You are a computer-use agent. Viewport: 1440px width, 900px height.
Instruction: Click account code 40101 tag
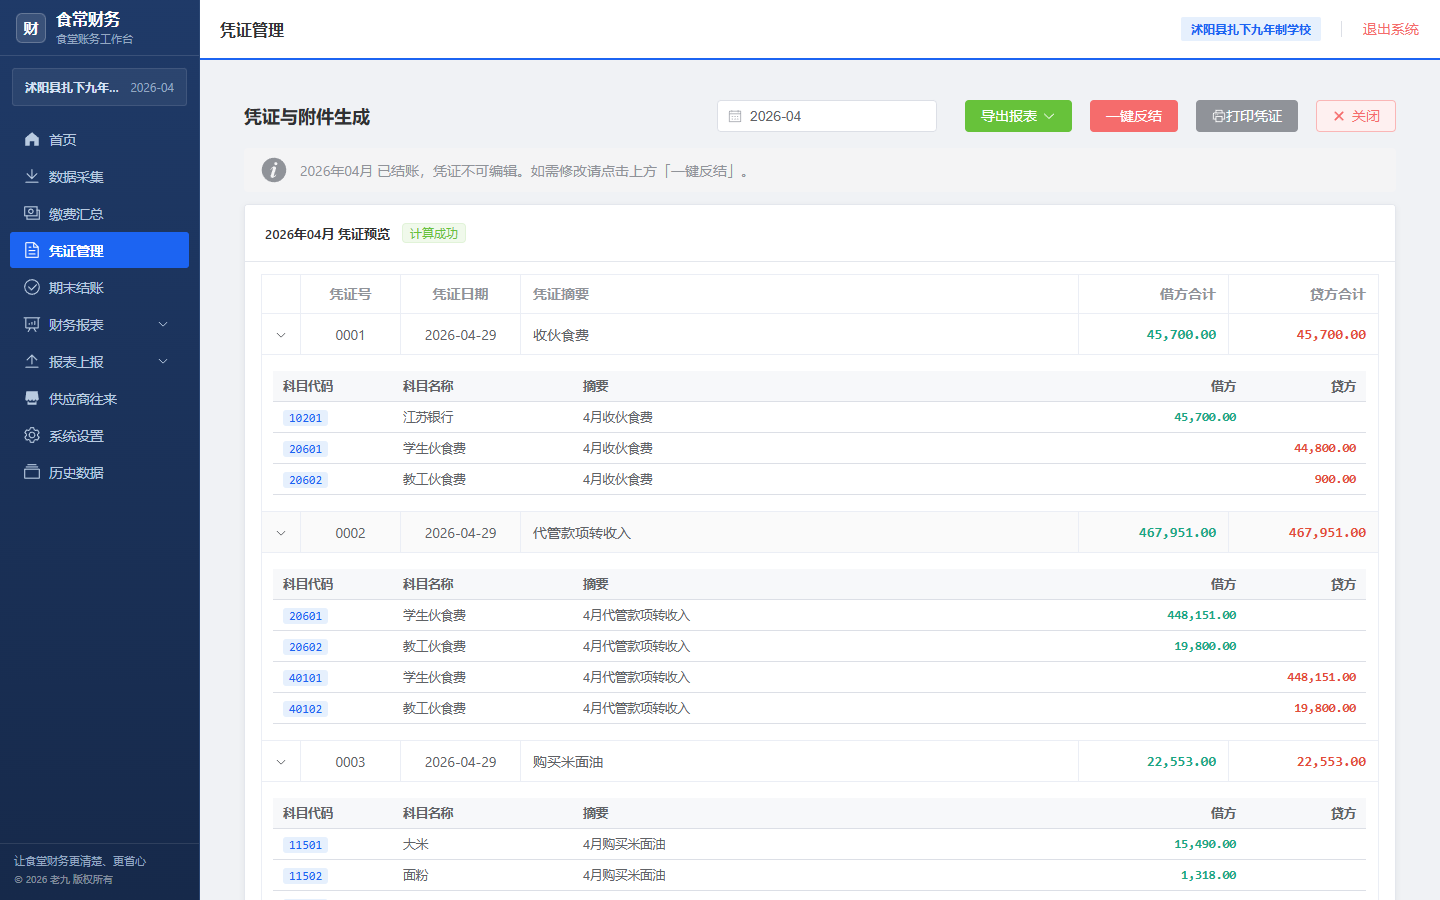point(306,678)
